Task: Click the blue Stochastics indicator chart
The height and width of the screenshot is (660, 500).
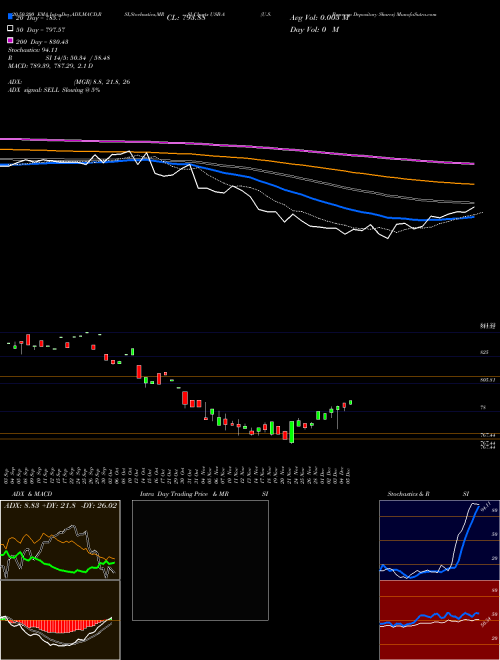Action: (439, 540)
